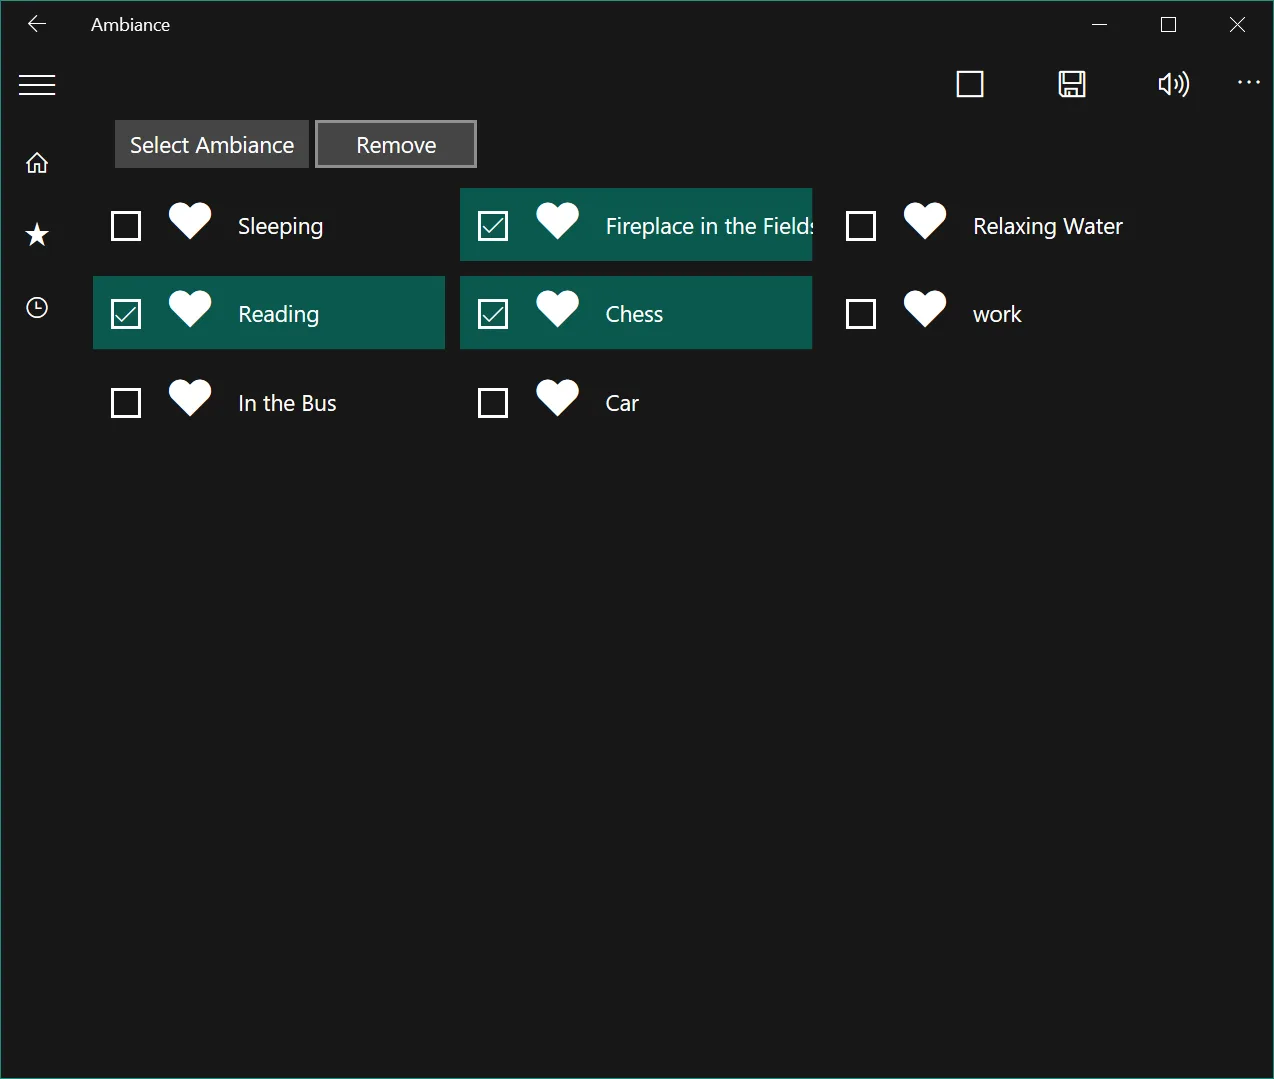1274x1079 pixels.
Task: Click the Select Ambiance button
Action: pyautogui.click(x=212, y=145)
